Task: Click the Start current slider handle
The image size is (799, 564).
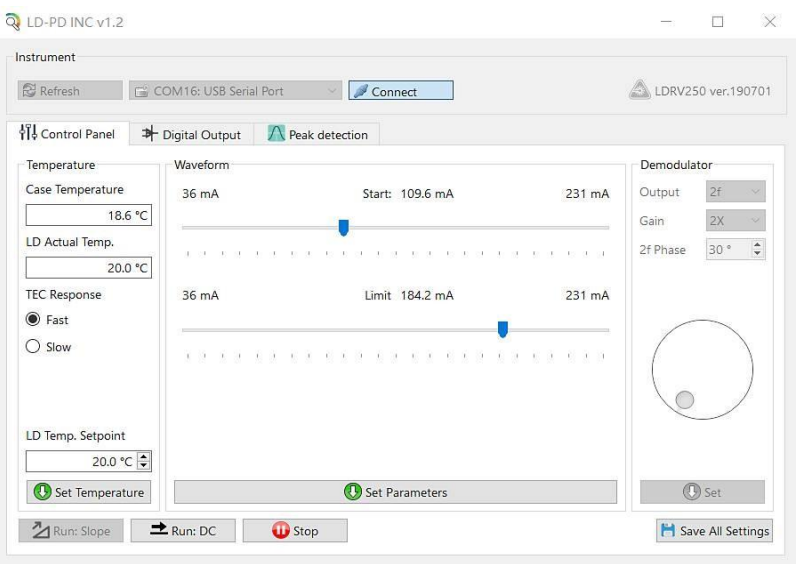Action: coord(343,228)
